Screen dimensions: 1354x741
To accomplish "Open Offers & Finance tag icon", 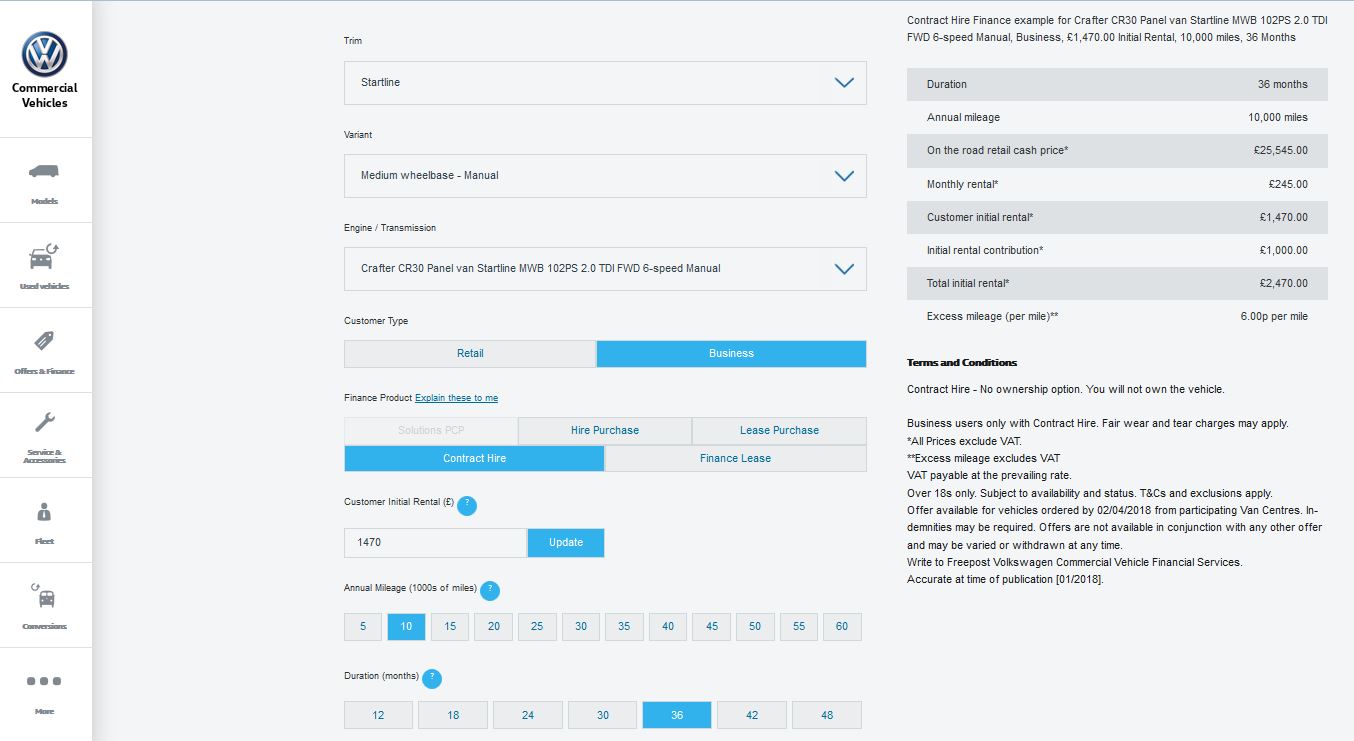I will click(x=44, y=341).
